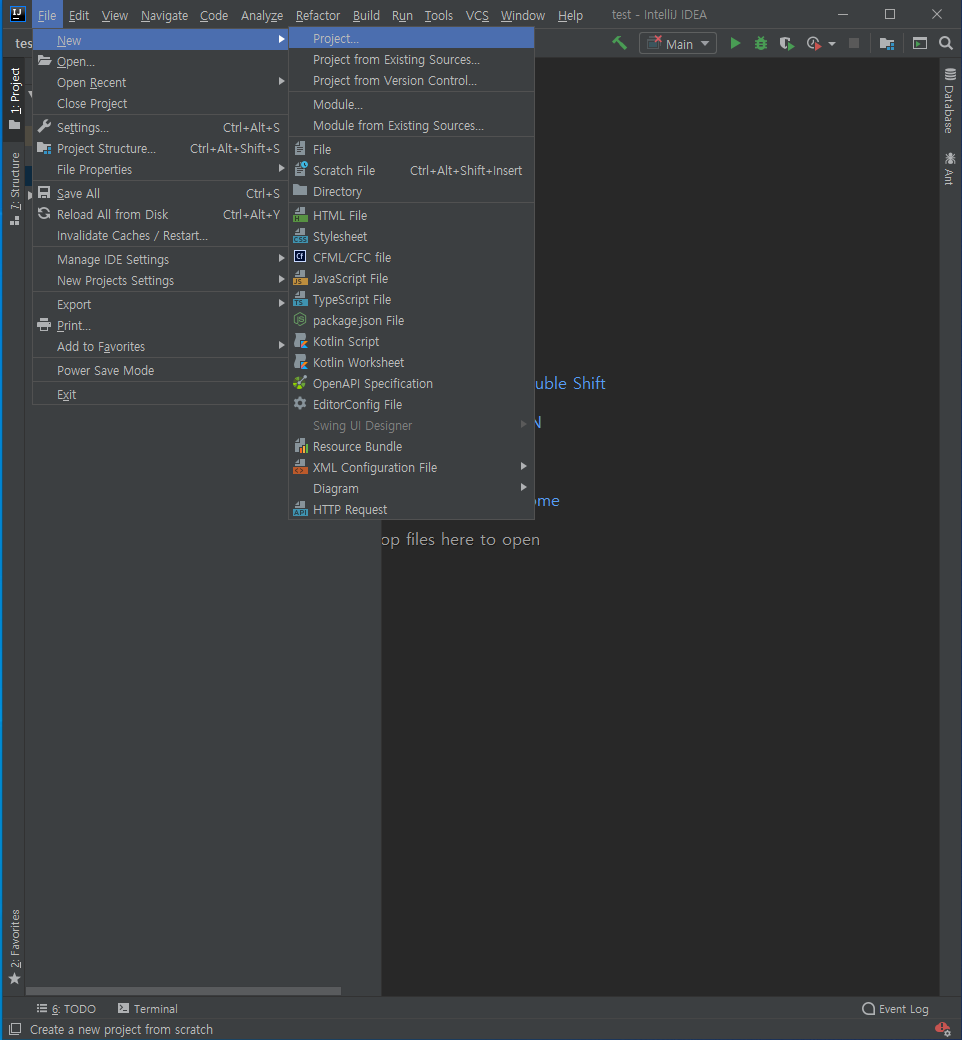
Task: Click the horizontal scrollbar in project panel
Action: point(183,991)
